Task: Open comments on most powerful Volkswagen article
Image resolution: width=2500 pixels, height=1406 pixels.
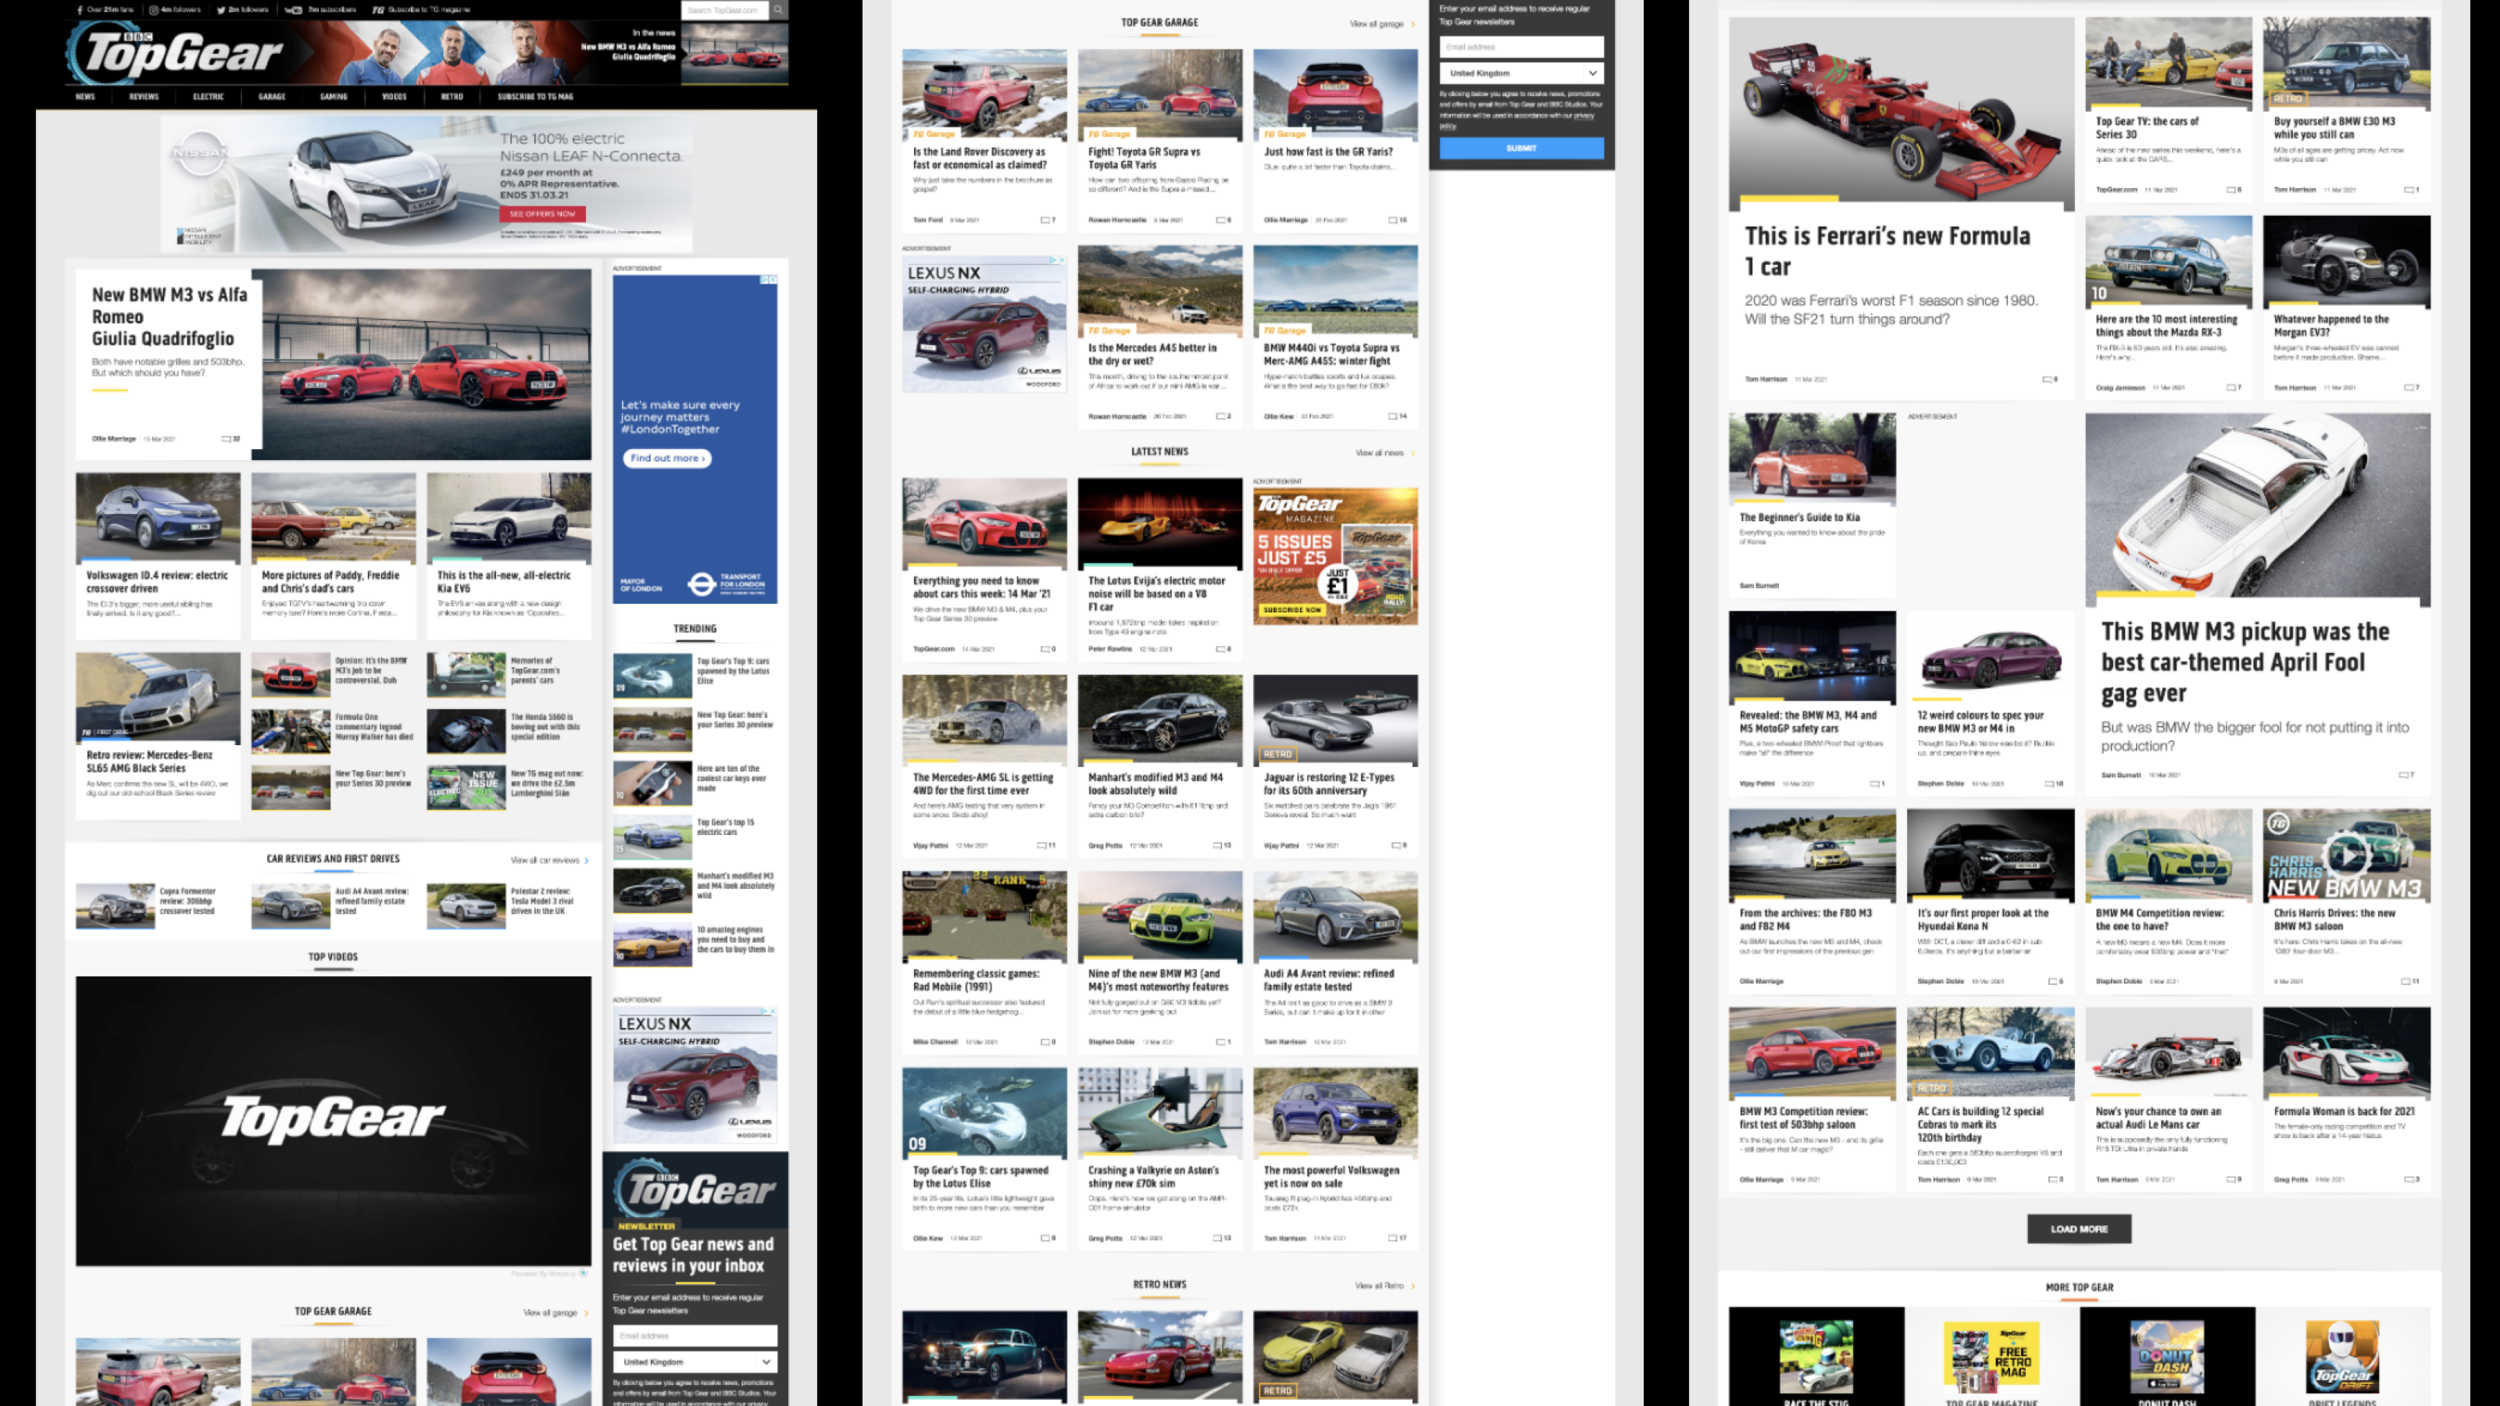Action: click(1398, 1238)
